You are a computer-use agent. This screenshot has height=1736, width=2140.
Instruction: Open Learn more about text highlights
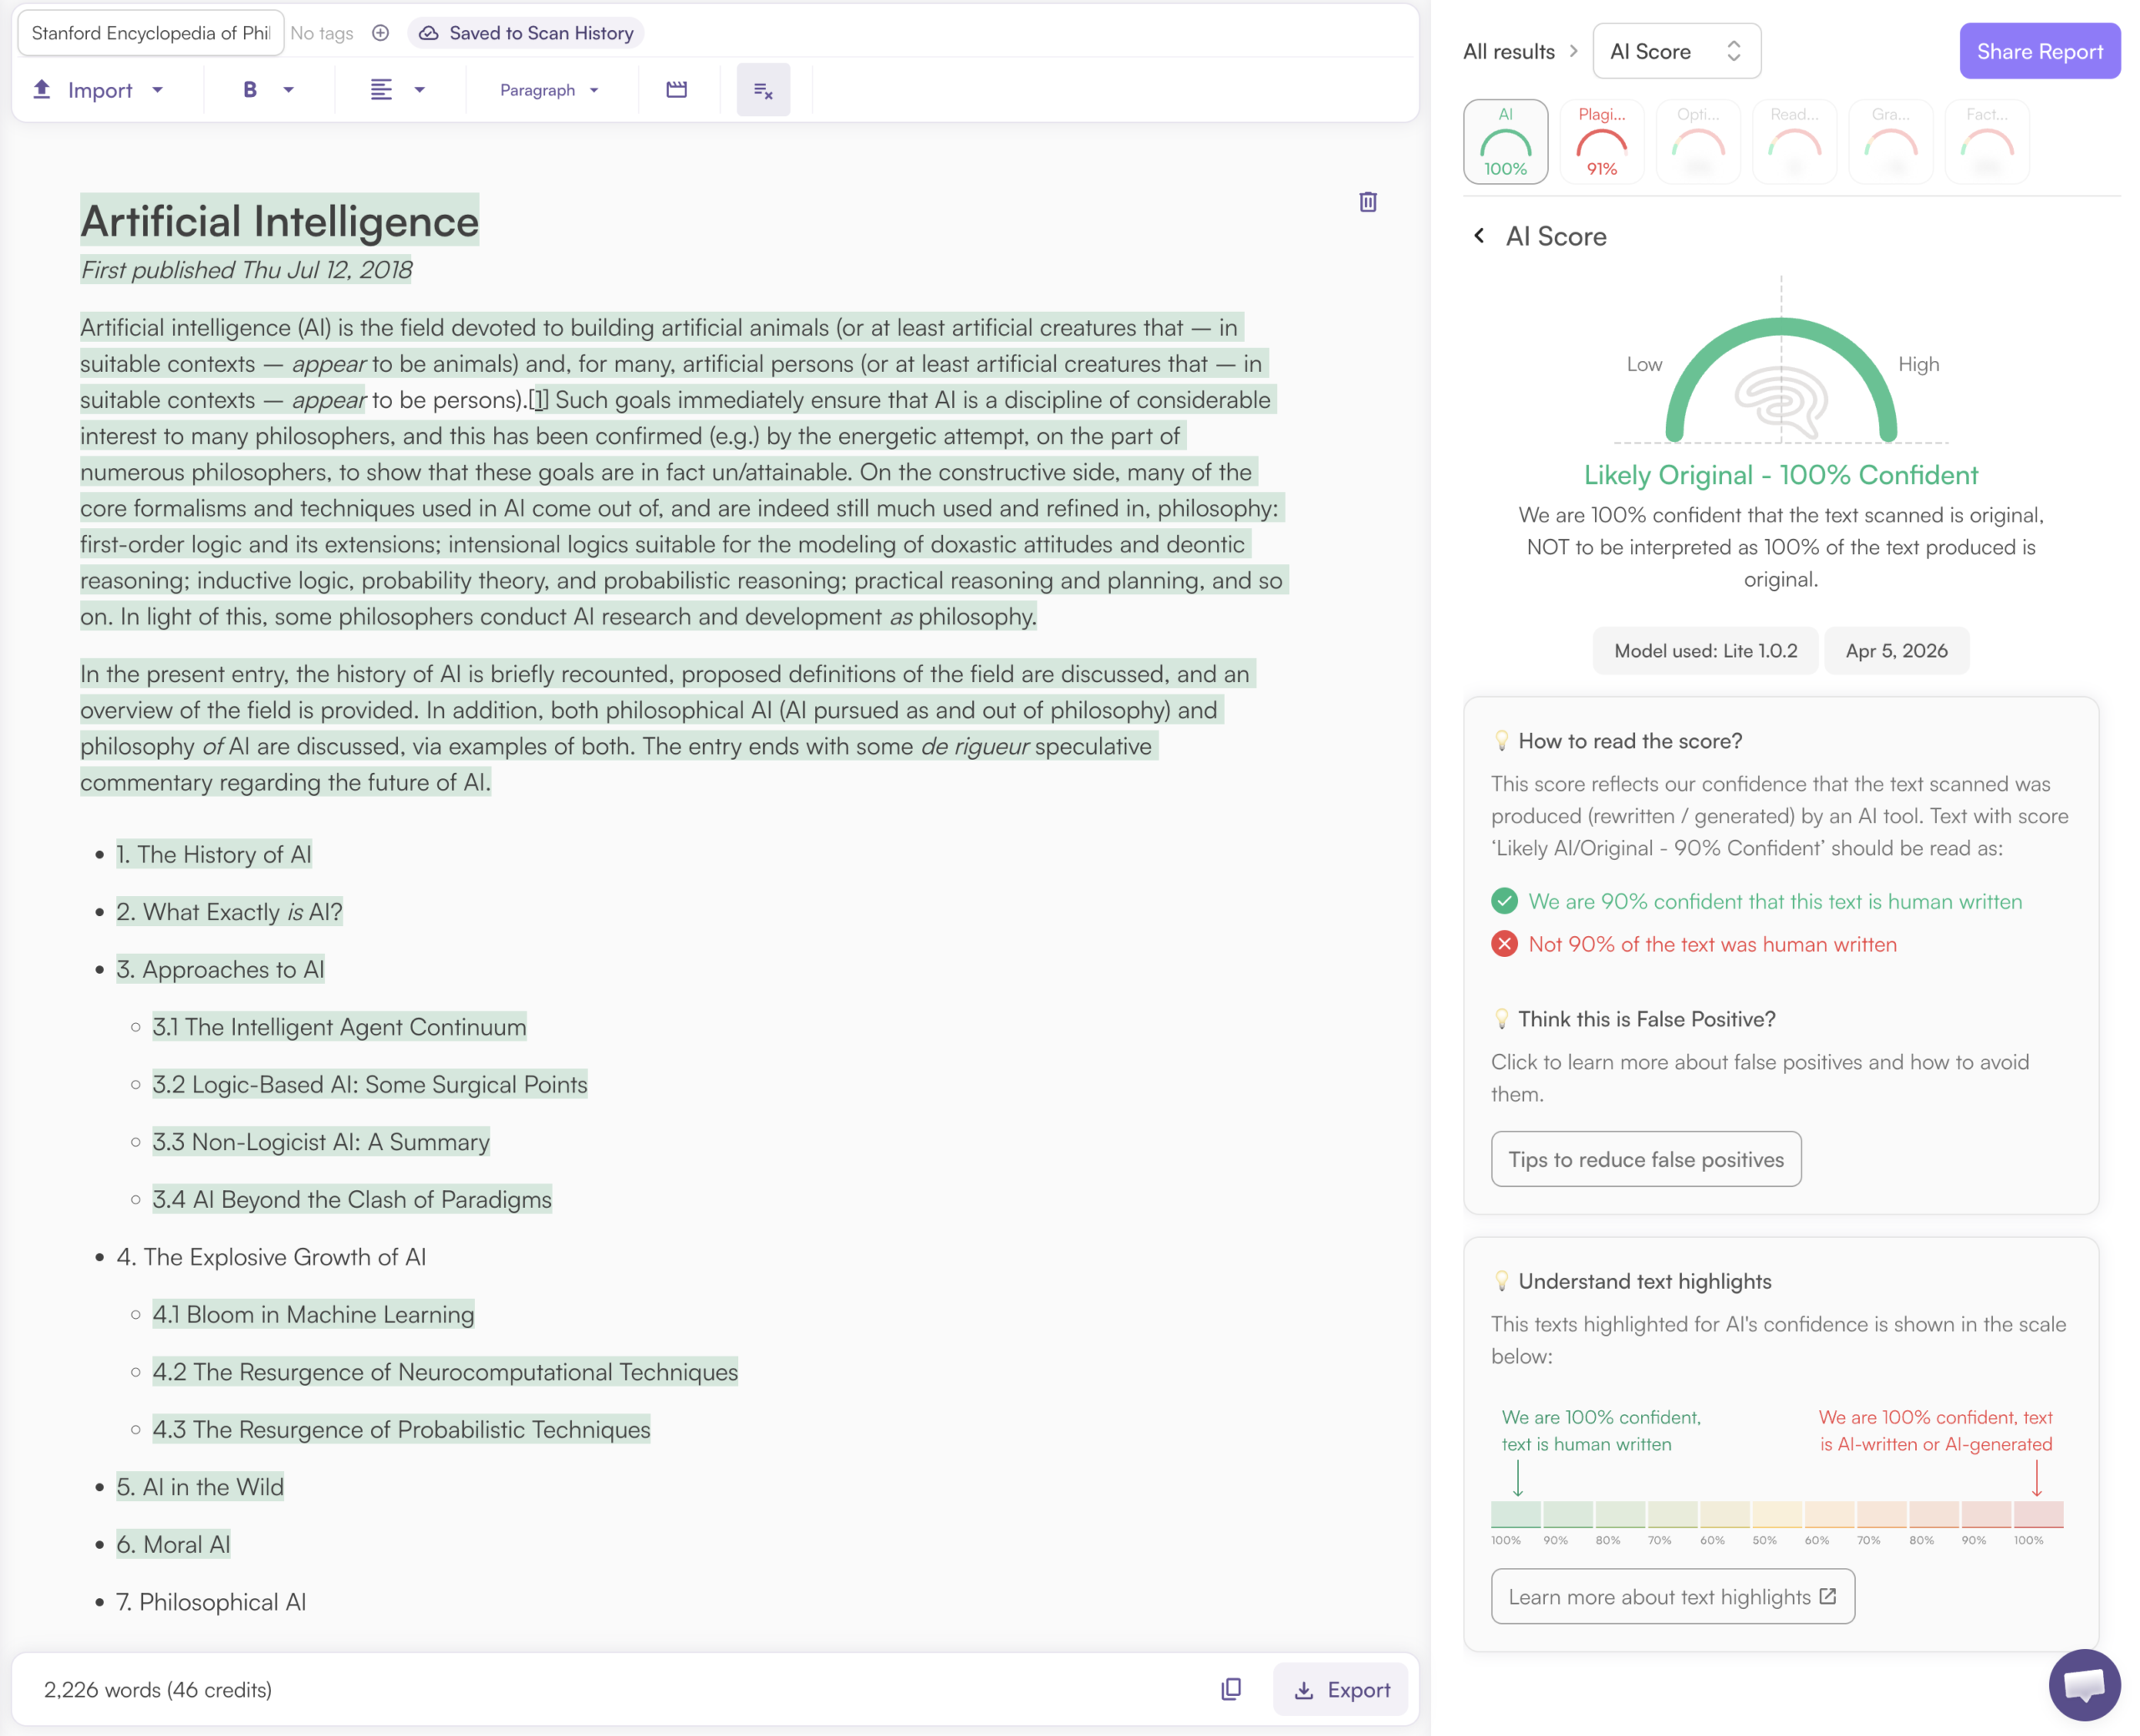[1672, 1597]
